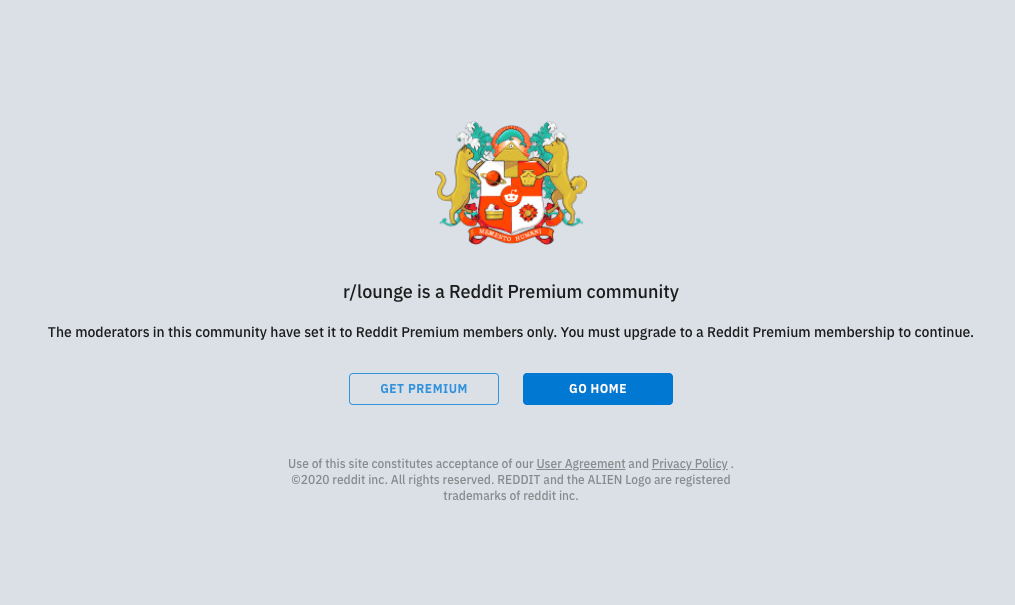Click the Reddit Snoo icon at the crest center
Viewport: 1015px width, 605px height.
511,195
